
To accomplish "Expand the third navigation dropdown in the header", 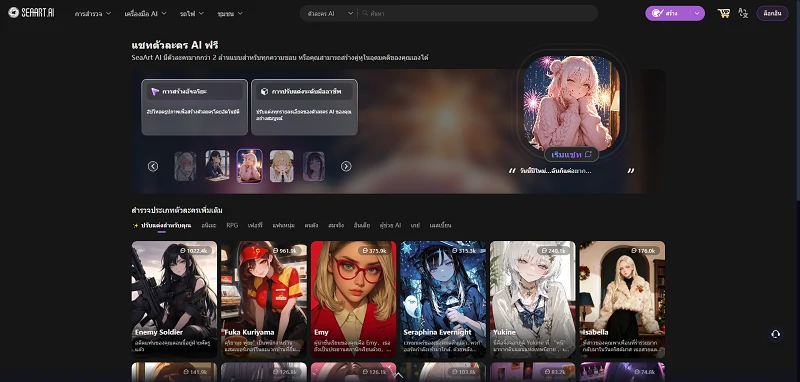I will pyautogui.click(x=191, y=14).
